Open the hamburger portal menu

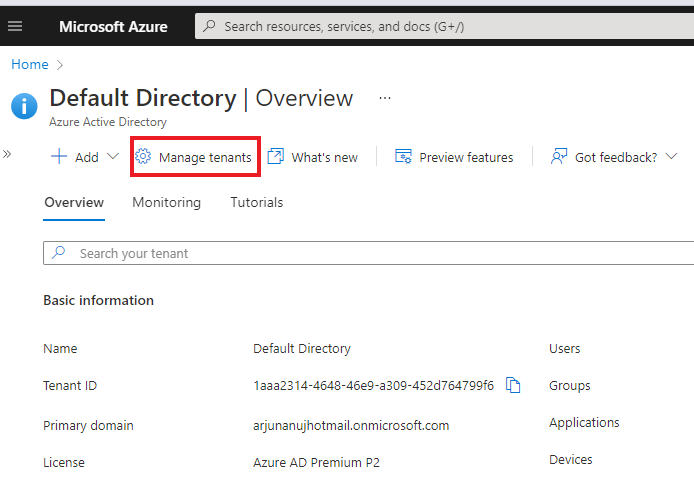pyautogui.click(x=15, y=26)
